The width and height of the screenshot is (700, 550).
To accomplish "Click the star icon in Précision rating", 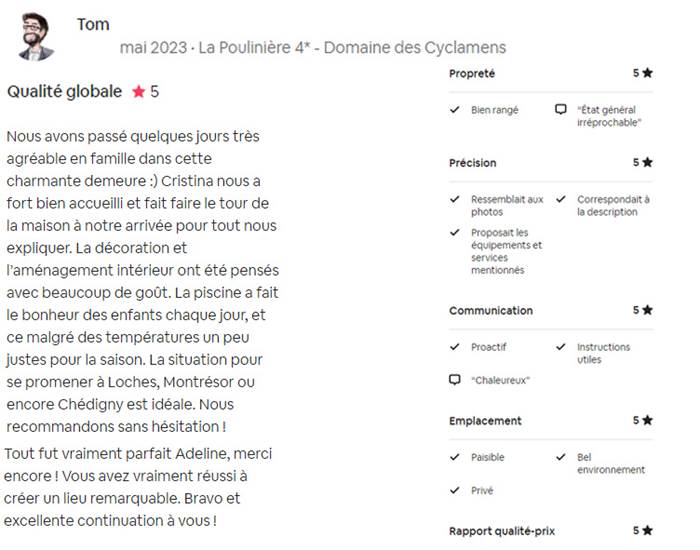I will coord(647,162).
